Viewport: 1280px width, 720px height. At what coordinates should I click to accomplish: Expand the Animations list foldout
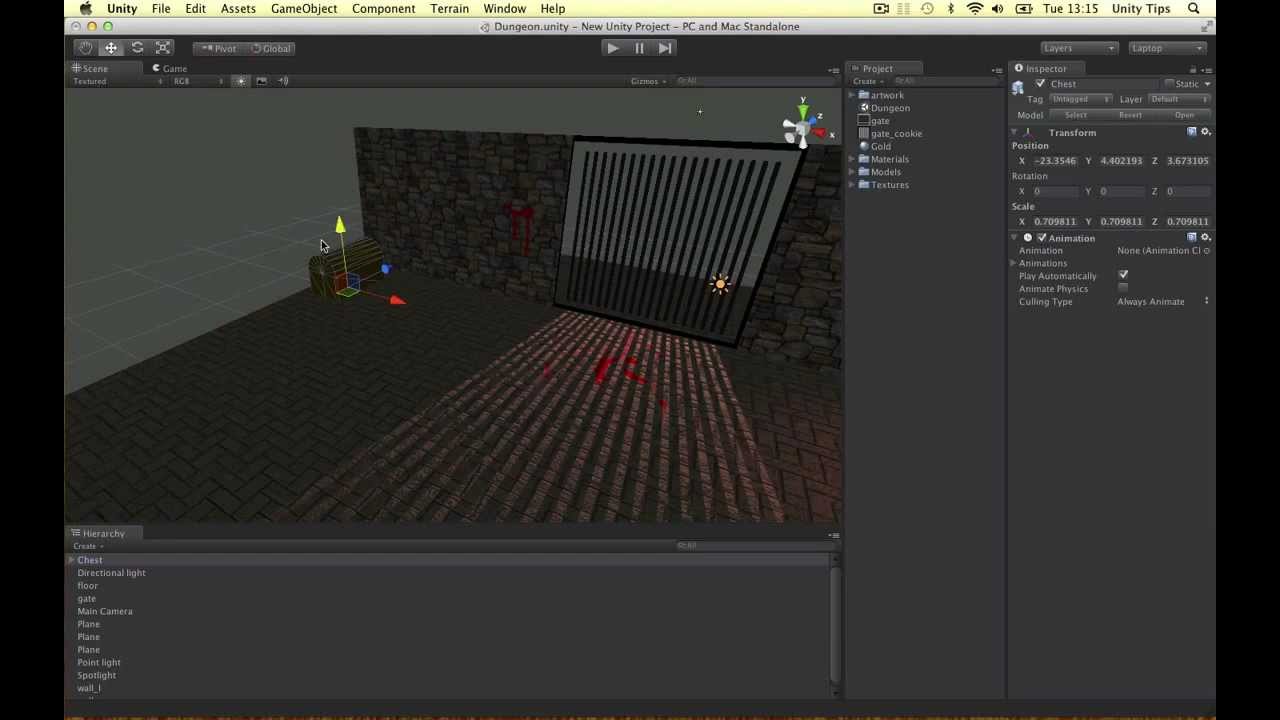(1014, 264)
